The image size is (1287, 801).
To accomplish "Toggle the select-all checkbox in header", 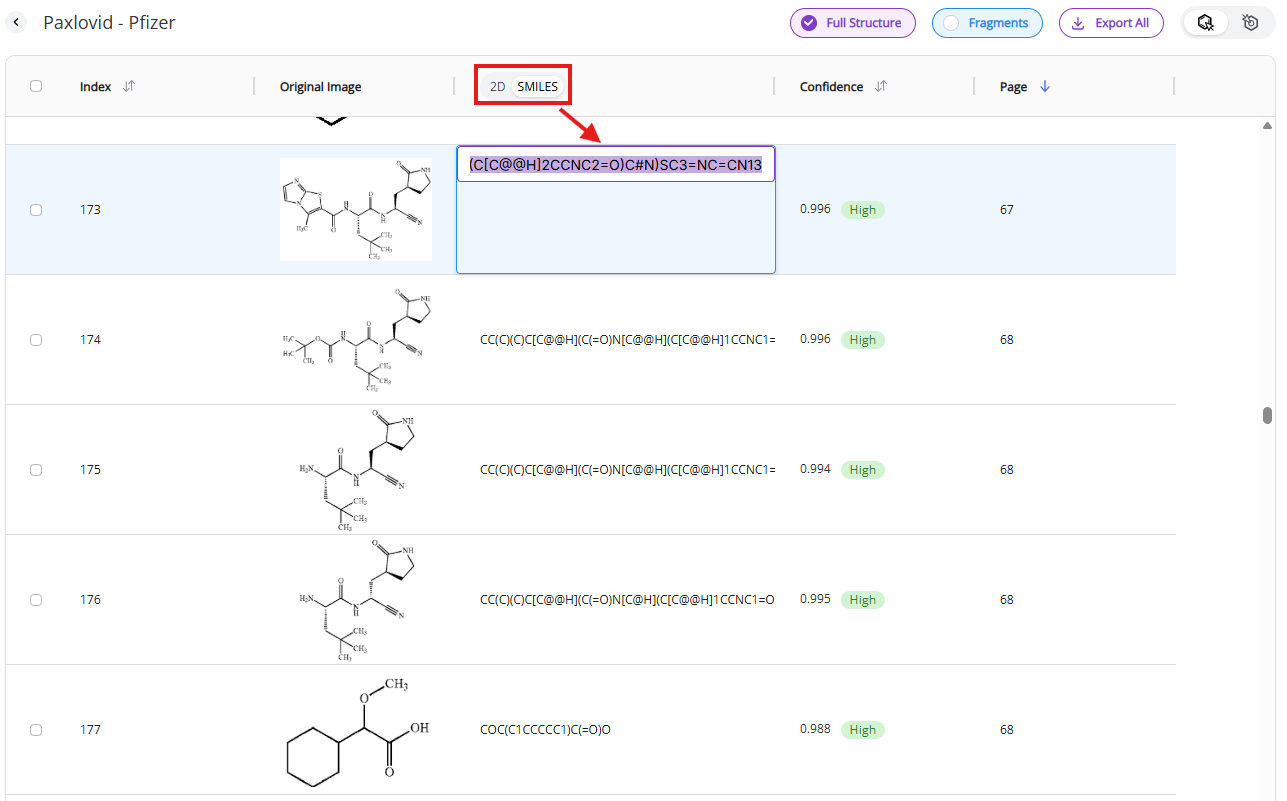I will (x=36, y=86).
